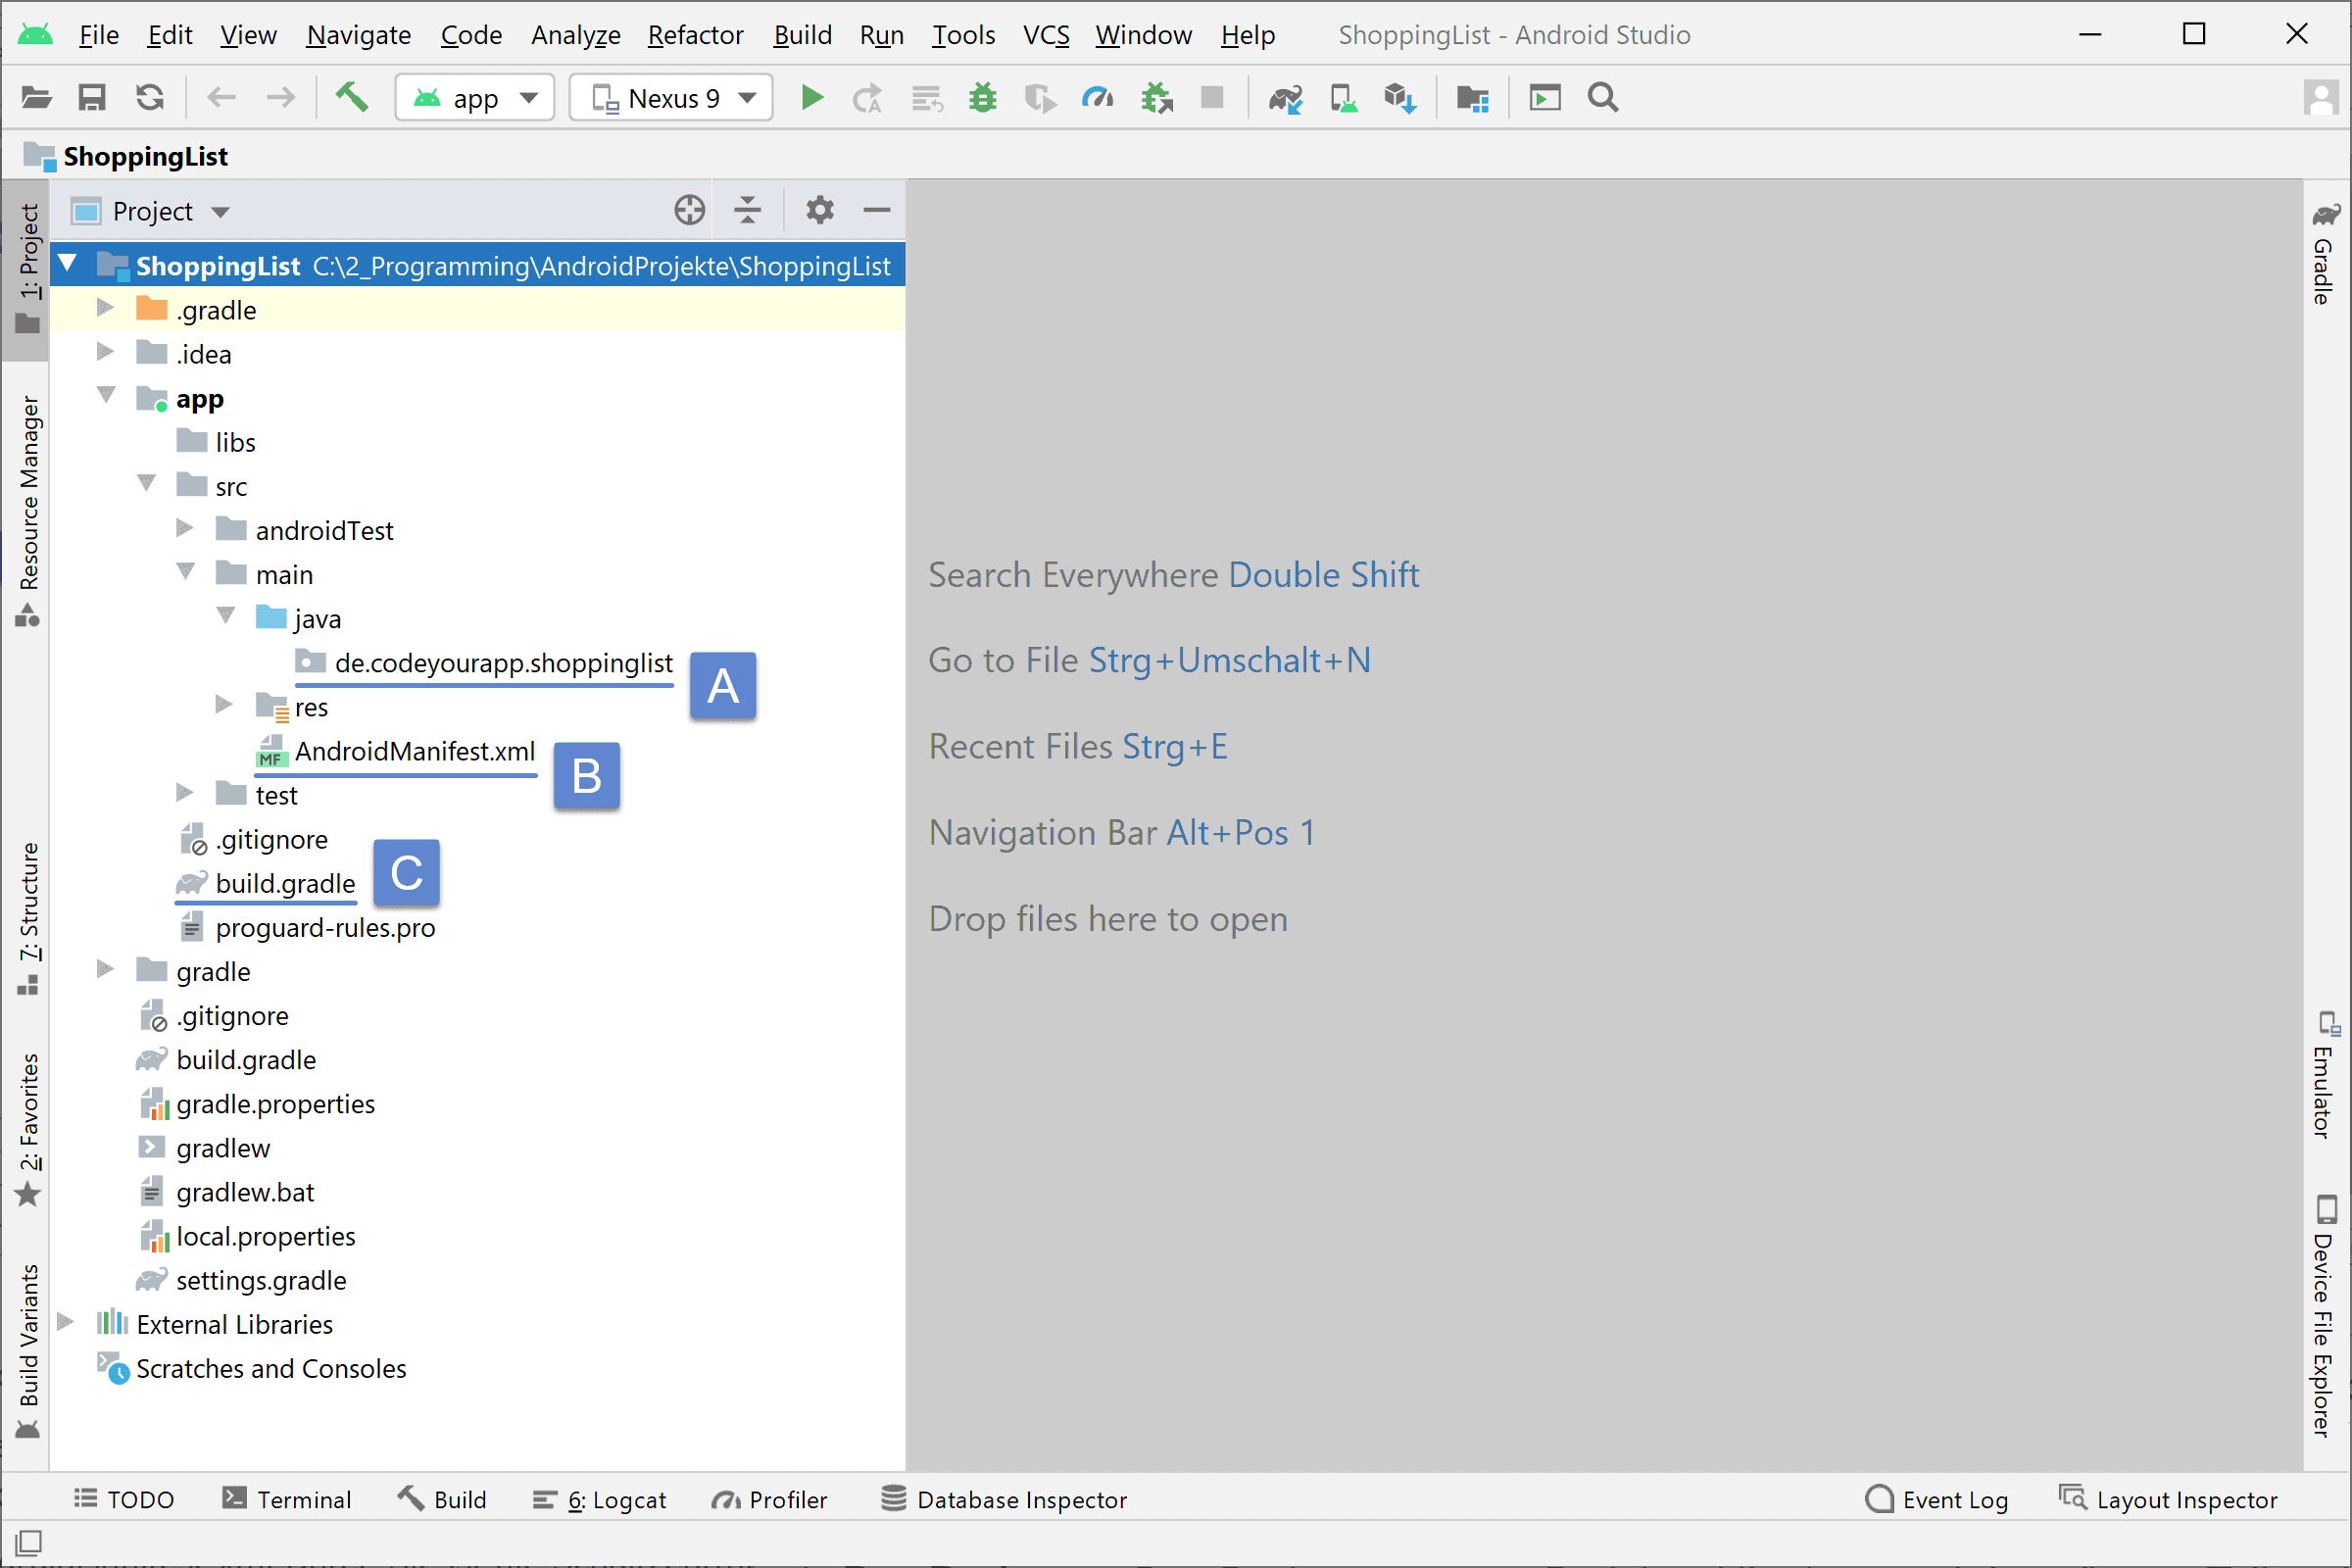Open the Event Log
Viewport: 2352px width, 1568px height.
point(1937,1499)
